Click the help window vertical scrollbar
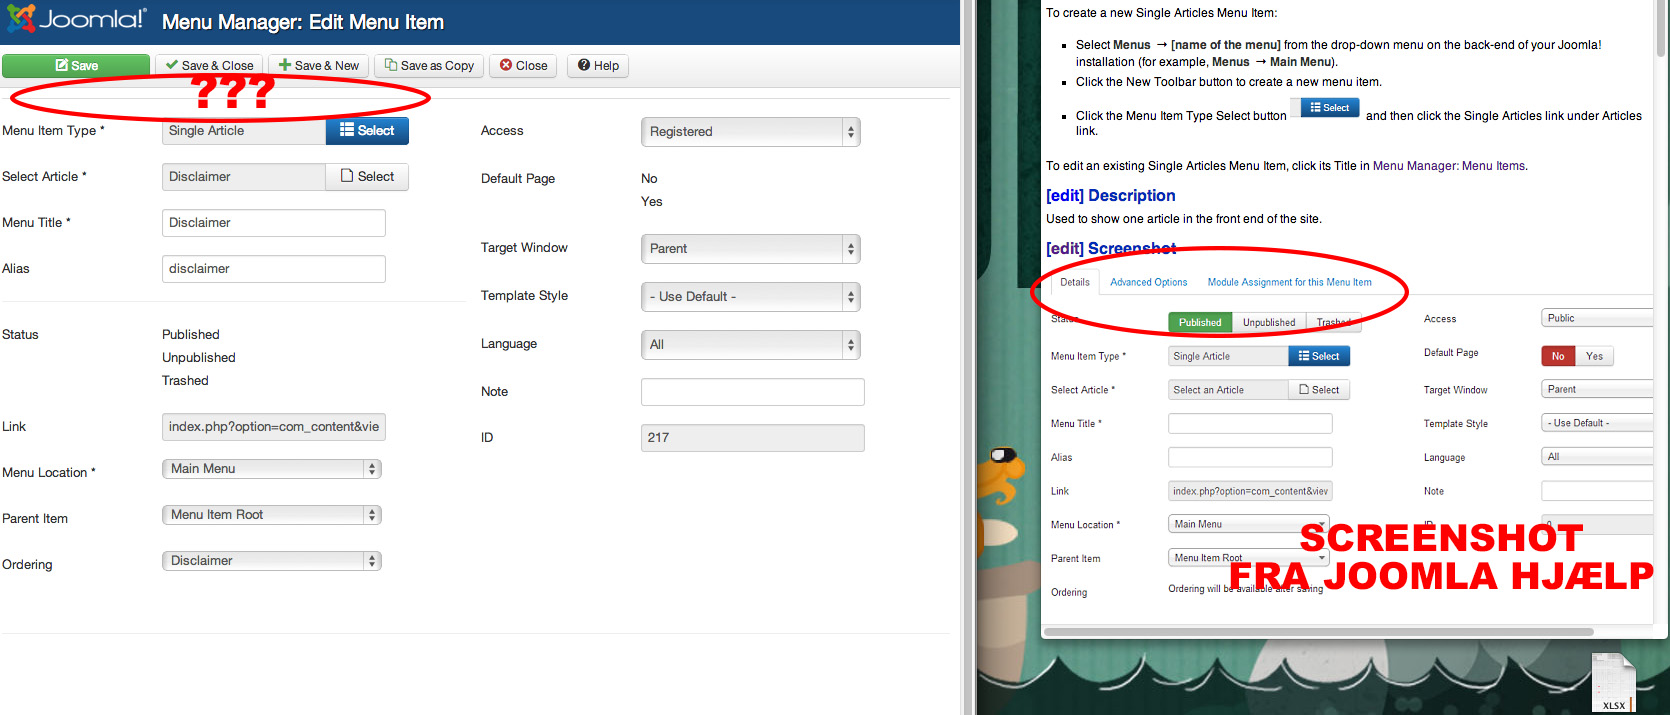This screenshot has width=1670, height=715. [x=1661, y=30]
